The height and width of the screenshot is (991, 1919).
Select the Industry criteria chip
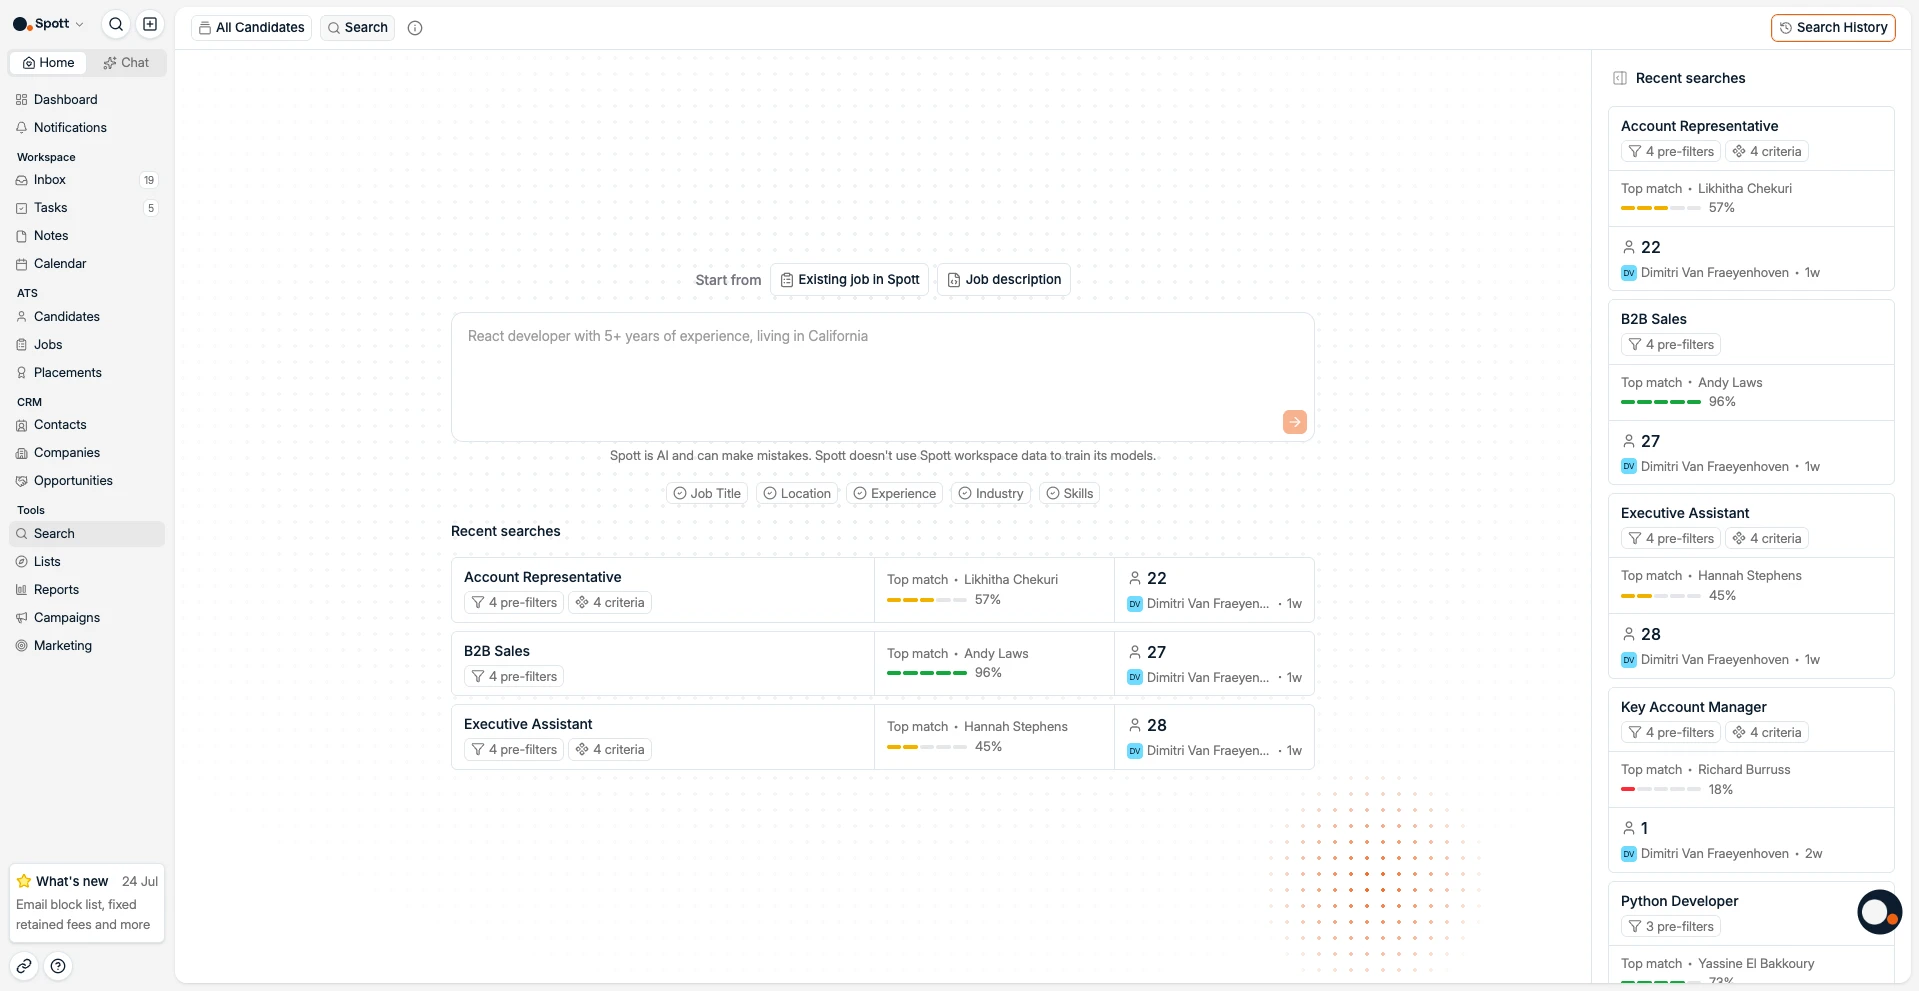(990, 494)
